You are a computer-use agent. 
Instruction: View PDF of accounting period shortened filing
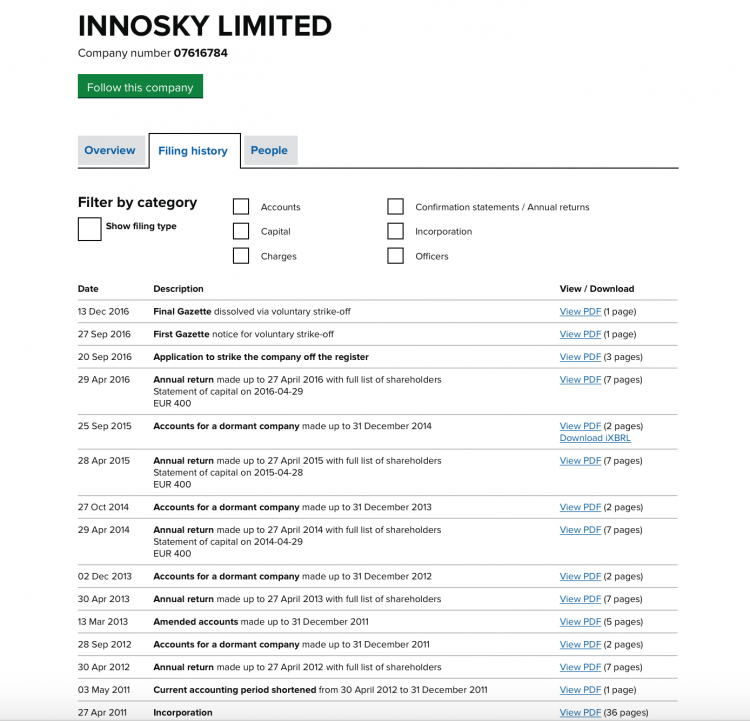(580, 690)
